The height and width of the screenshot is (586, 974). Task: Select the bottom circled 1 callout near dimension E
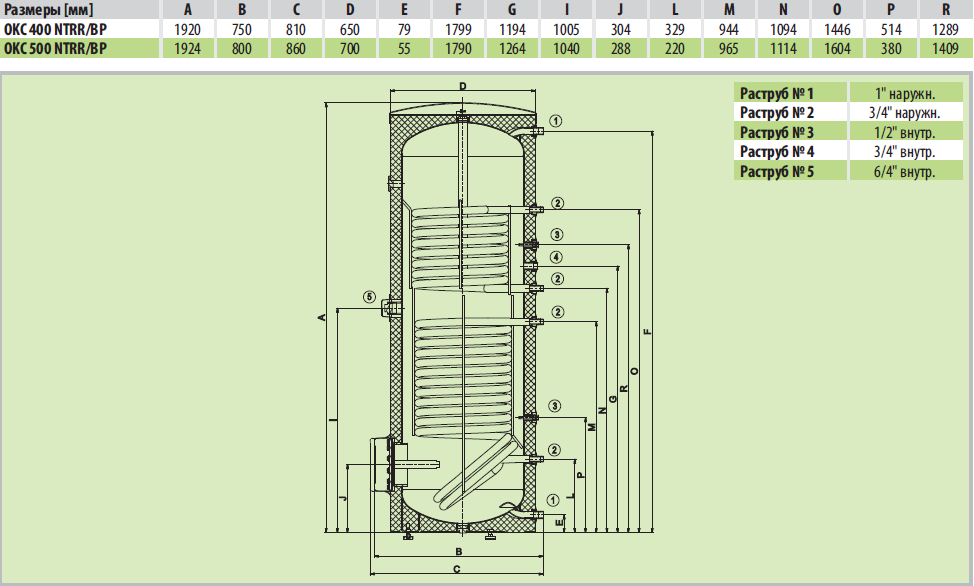point(557,499)
